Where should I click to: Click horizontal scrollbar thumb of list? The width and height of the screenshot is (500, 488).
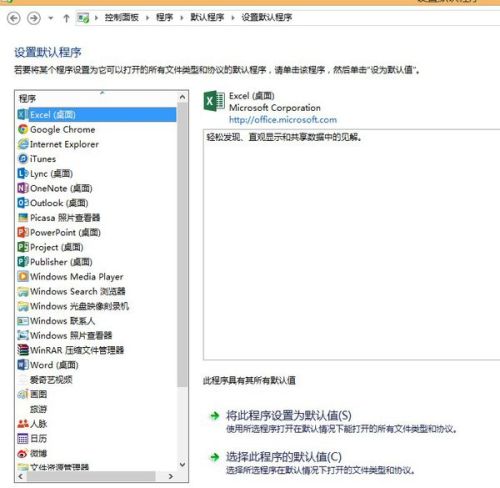click(x=91, y=476)
